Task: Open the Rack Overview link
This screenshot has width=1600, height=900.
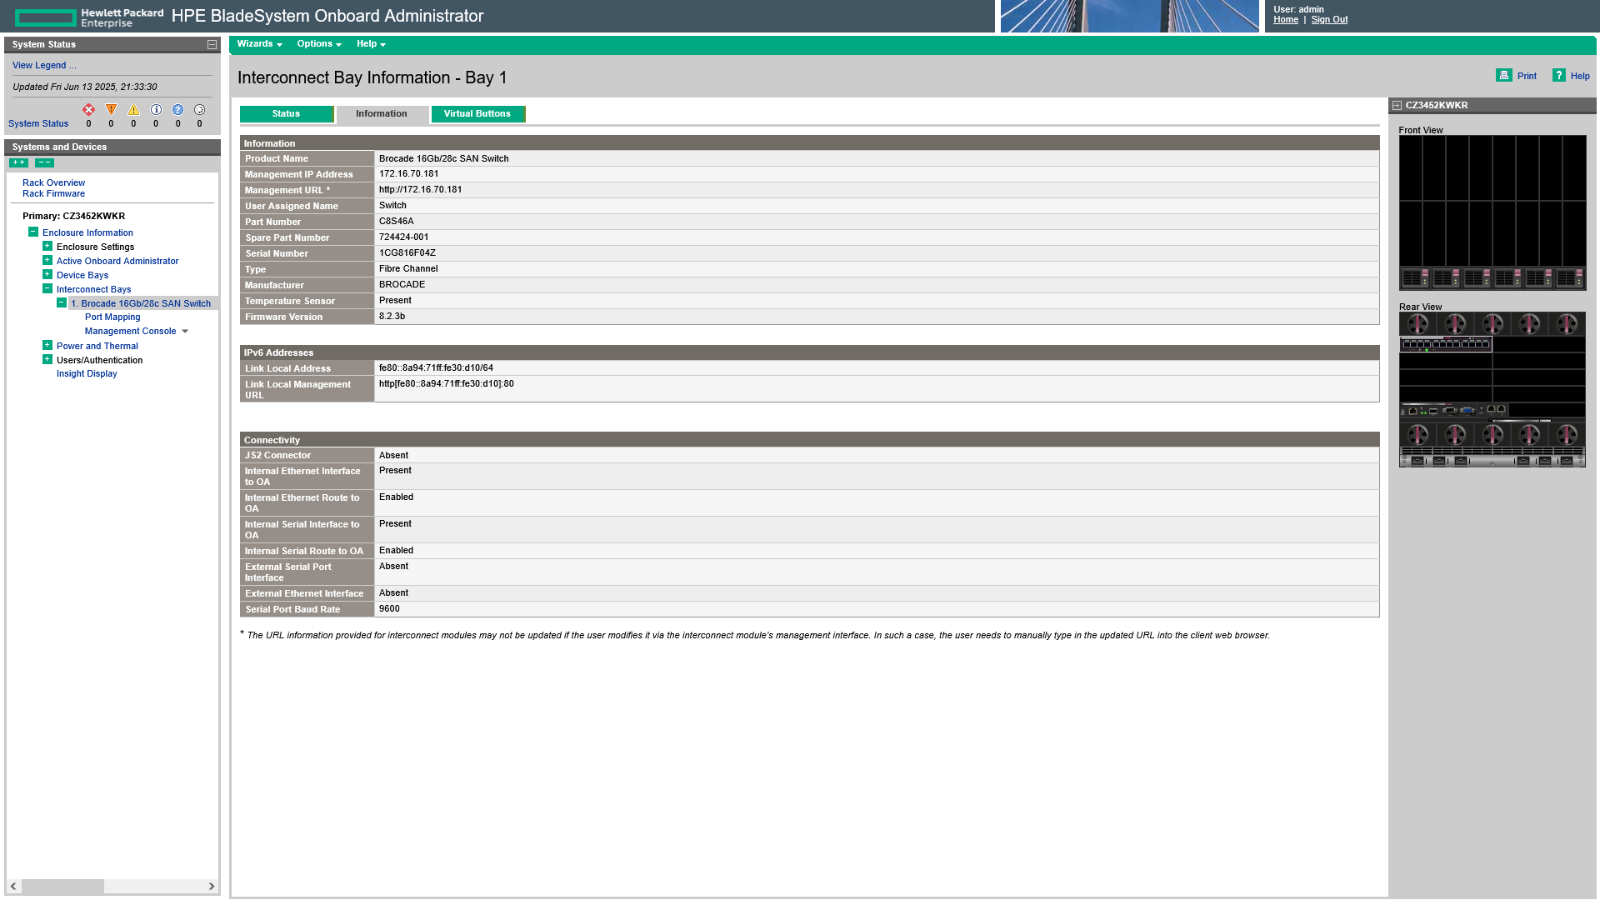Action: pyautogui.click(x=54, y=183)
